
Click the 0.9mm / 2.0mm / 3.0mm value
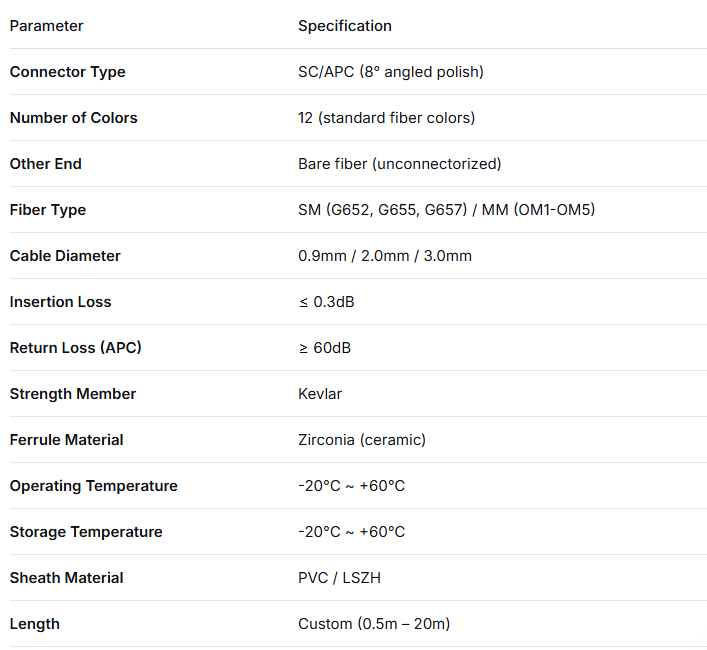(x=385, y=256)
